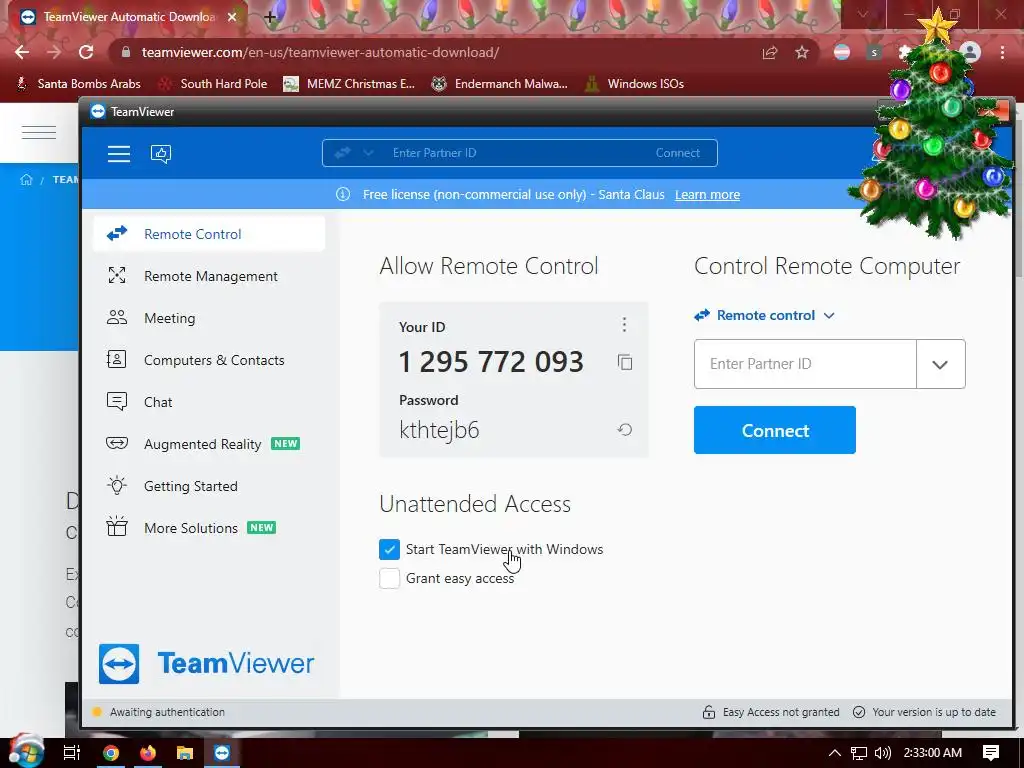Enable Grant easy access checkbox
Screen dimensions: 1024x768
pyautogui.click(x=389, y=578)
